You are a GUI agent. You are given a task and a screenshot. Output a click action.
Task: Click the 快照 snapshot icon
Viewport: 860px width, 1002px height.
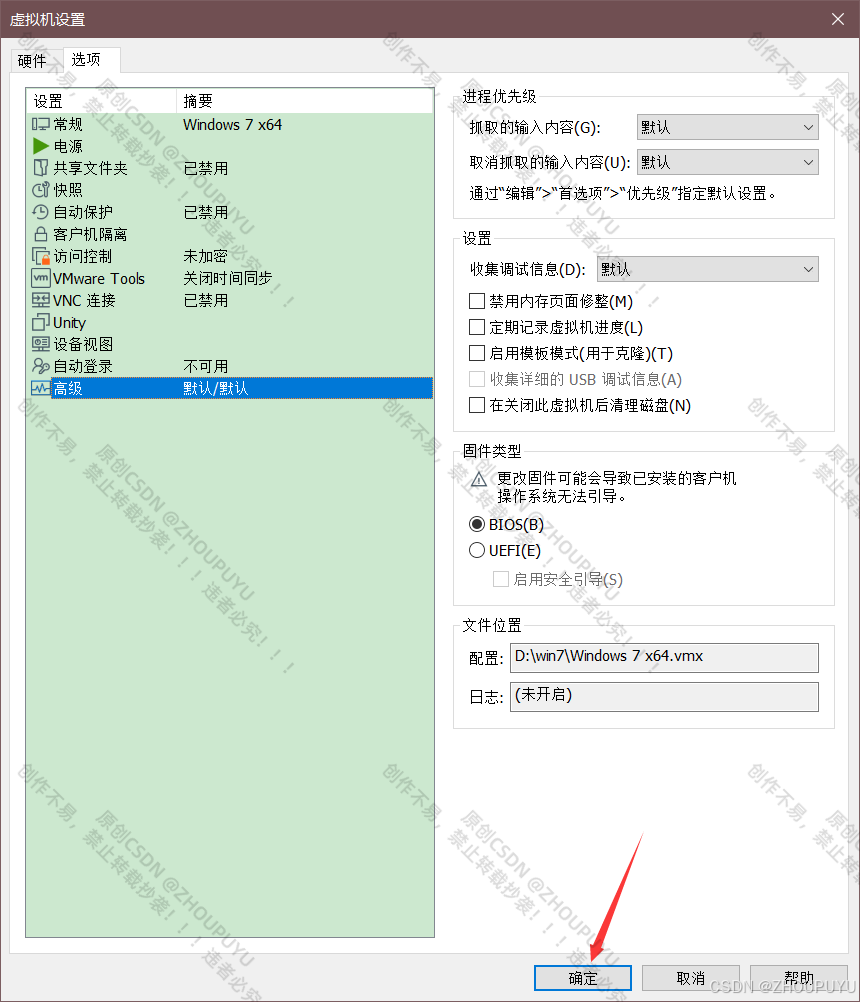click(x=41, y=190)
